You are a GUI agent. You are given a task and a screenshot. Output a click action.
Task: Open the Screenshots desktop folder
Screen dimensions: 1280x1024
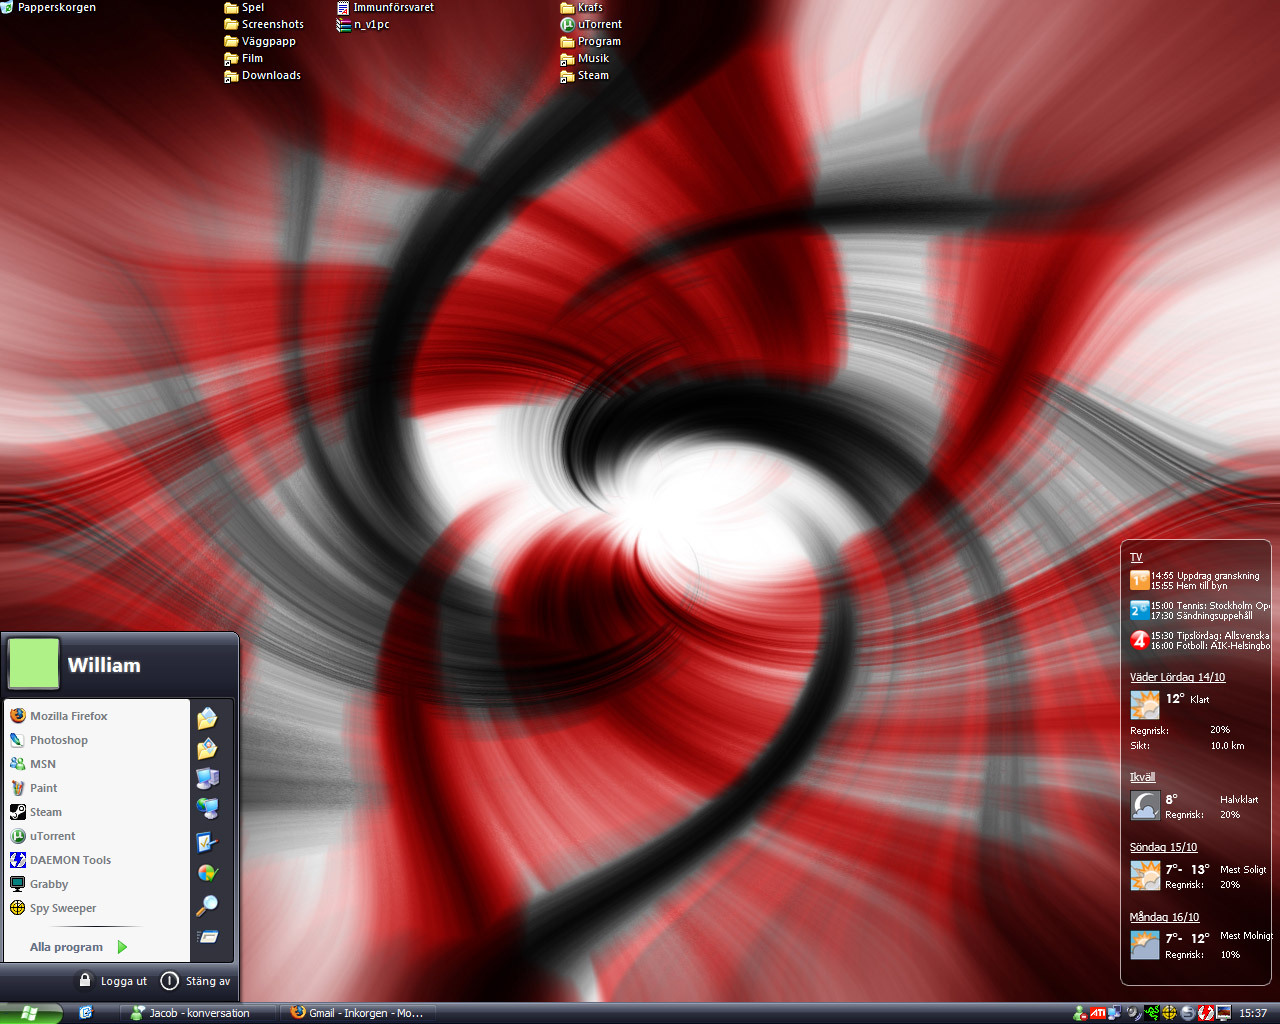point(264,24)
